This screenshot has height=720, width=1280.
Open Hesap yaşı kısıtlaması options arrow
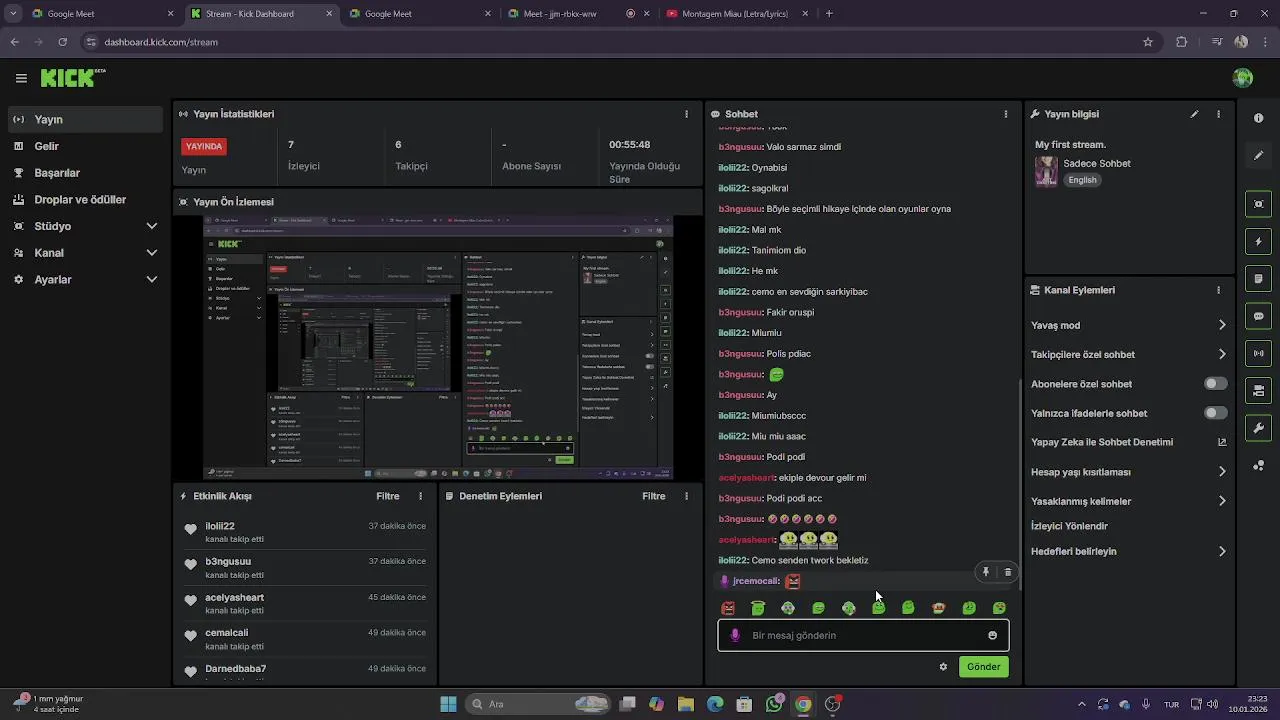tap(1222, 472)
